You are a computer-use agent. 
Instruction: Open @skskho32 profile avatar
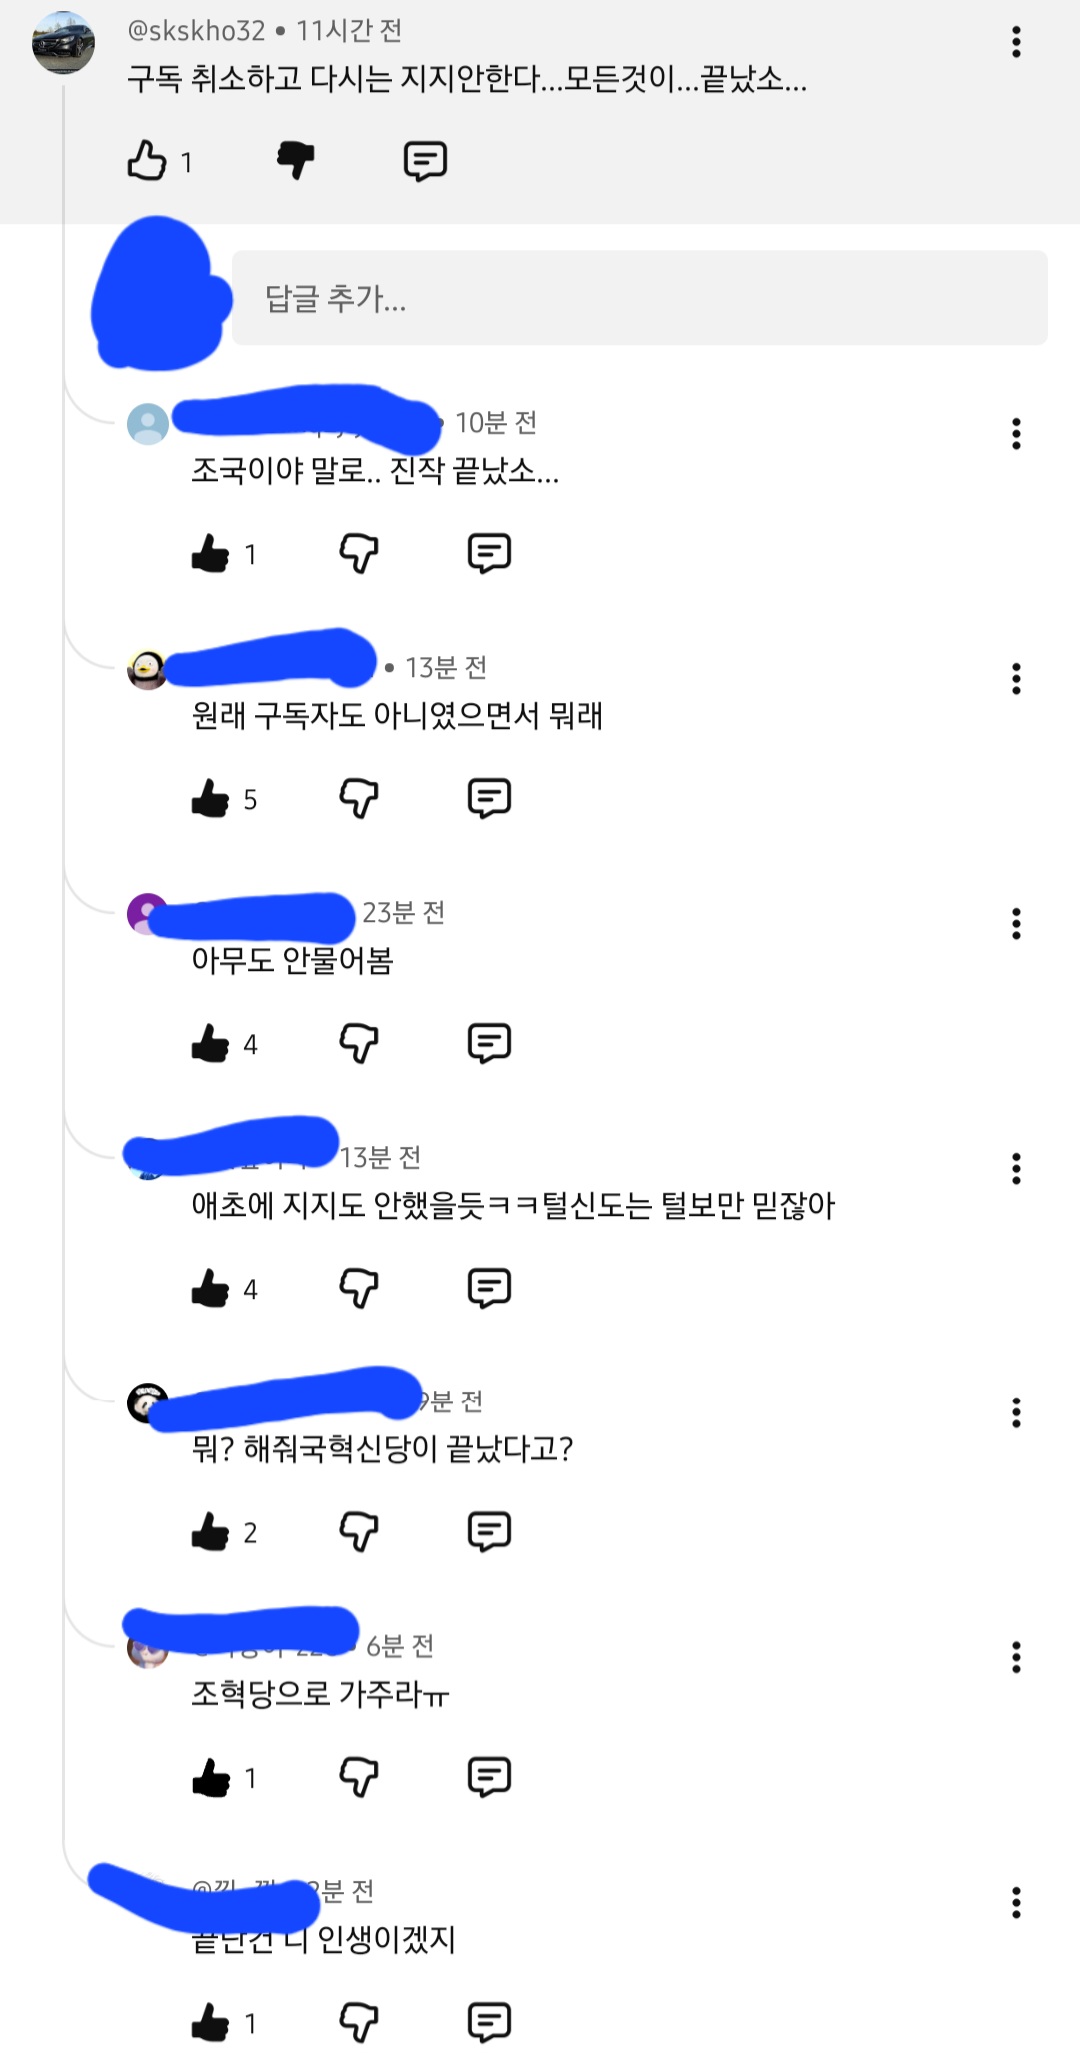tap(63, 43)
